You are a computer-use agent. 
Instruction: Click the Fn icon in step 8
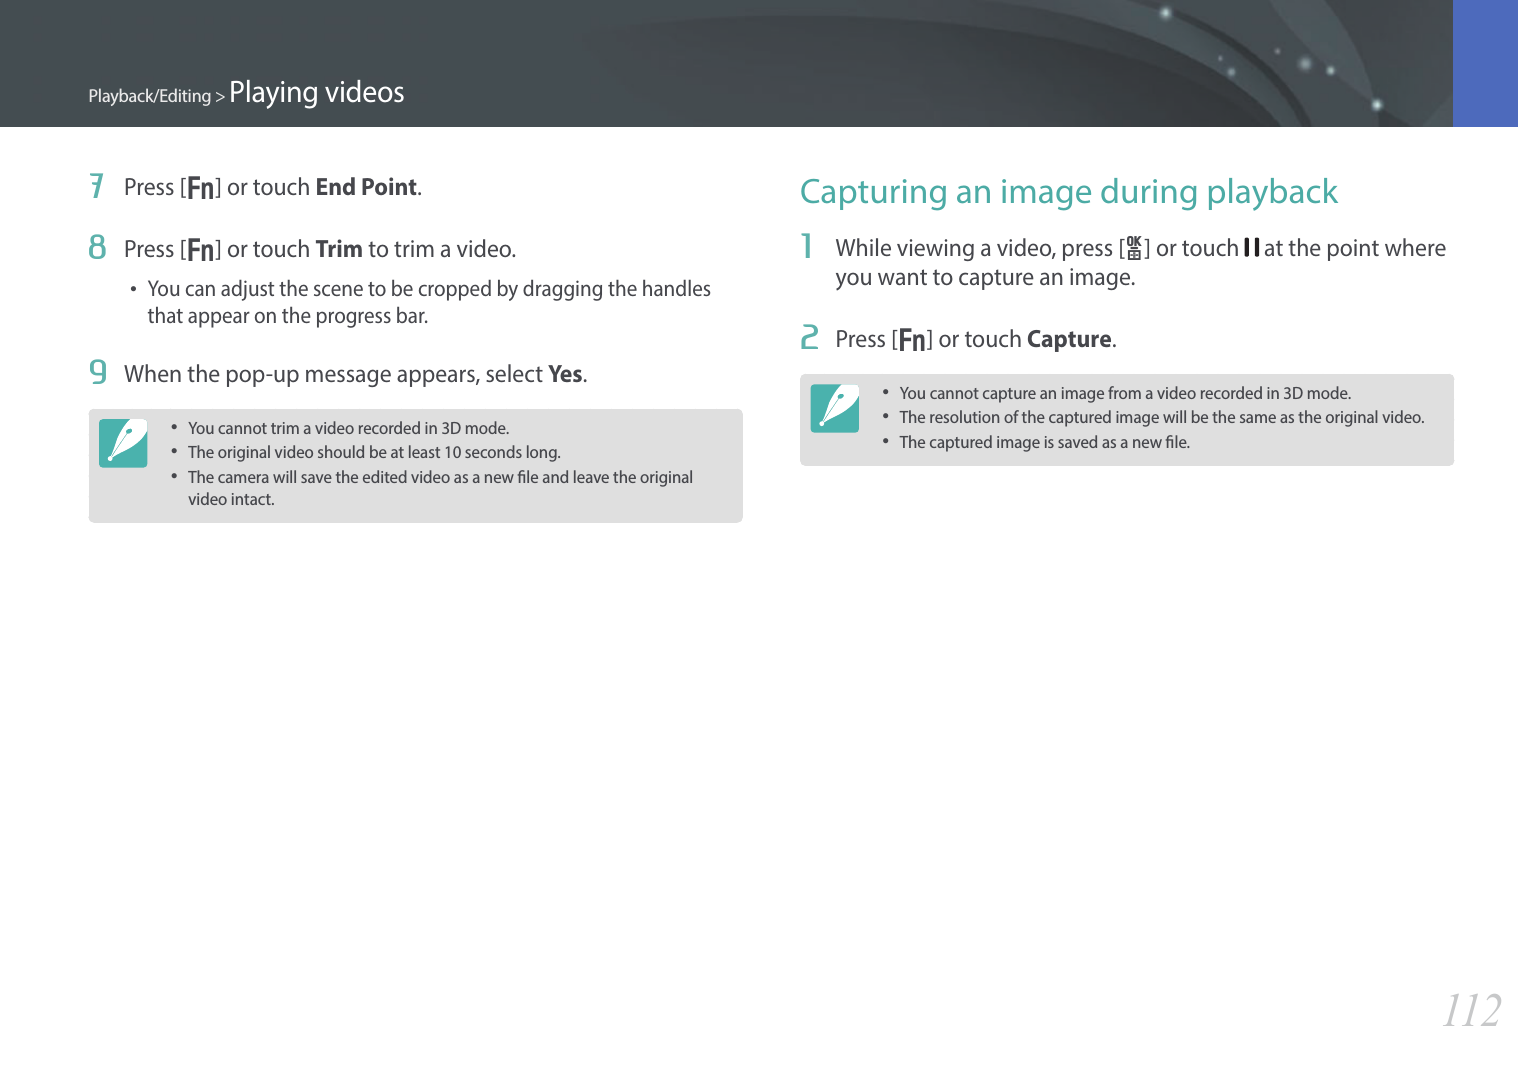coord(201,250)
